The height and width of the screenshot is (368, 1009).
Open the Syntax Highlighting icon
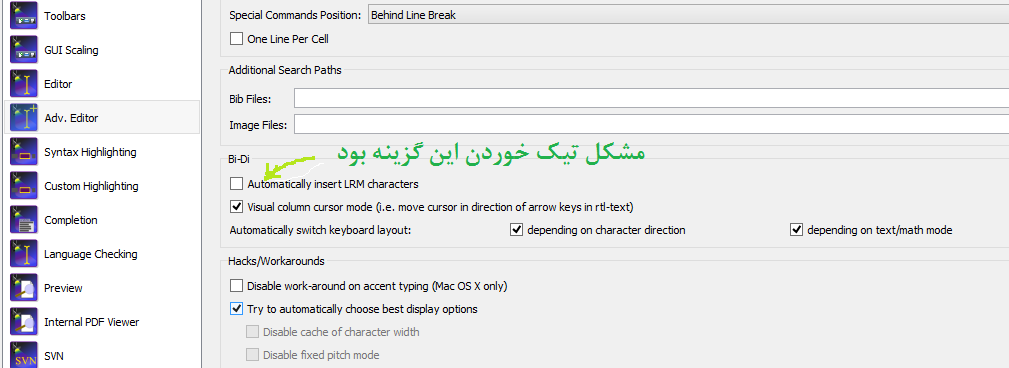pos(24,152)
